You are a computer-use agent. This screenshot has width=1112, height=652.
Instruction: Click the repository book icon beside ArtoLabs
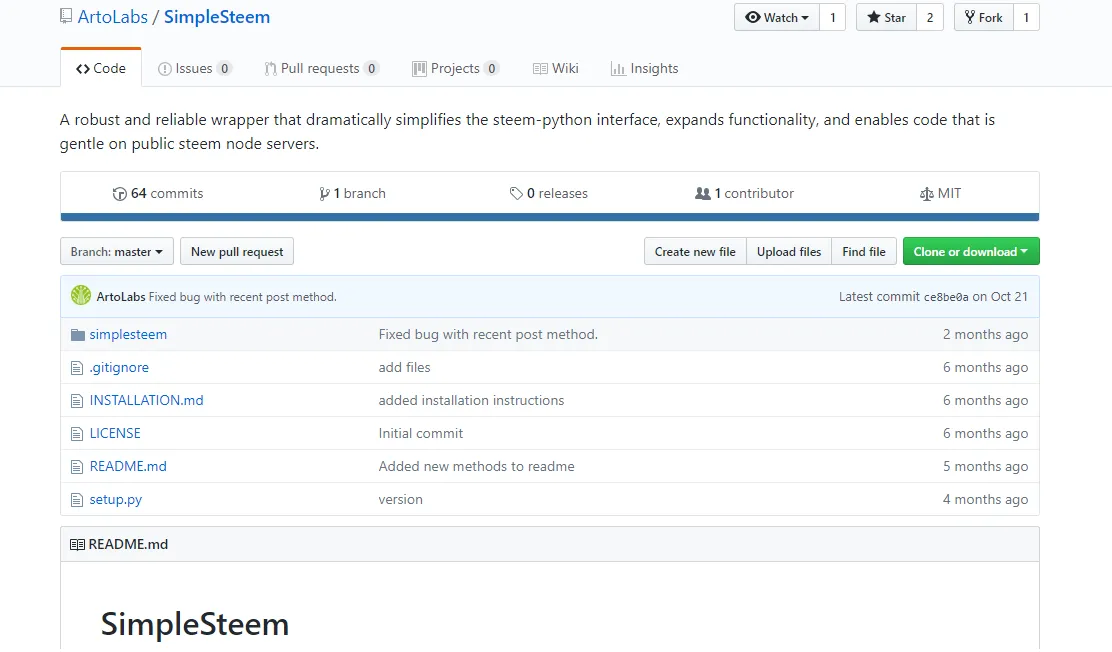66,16
